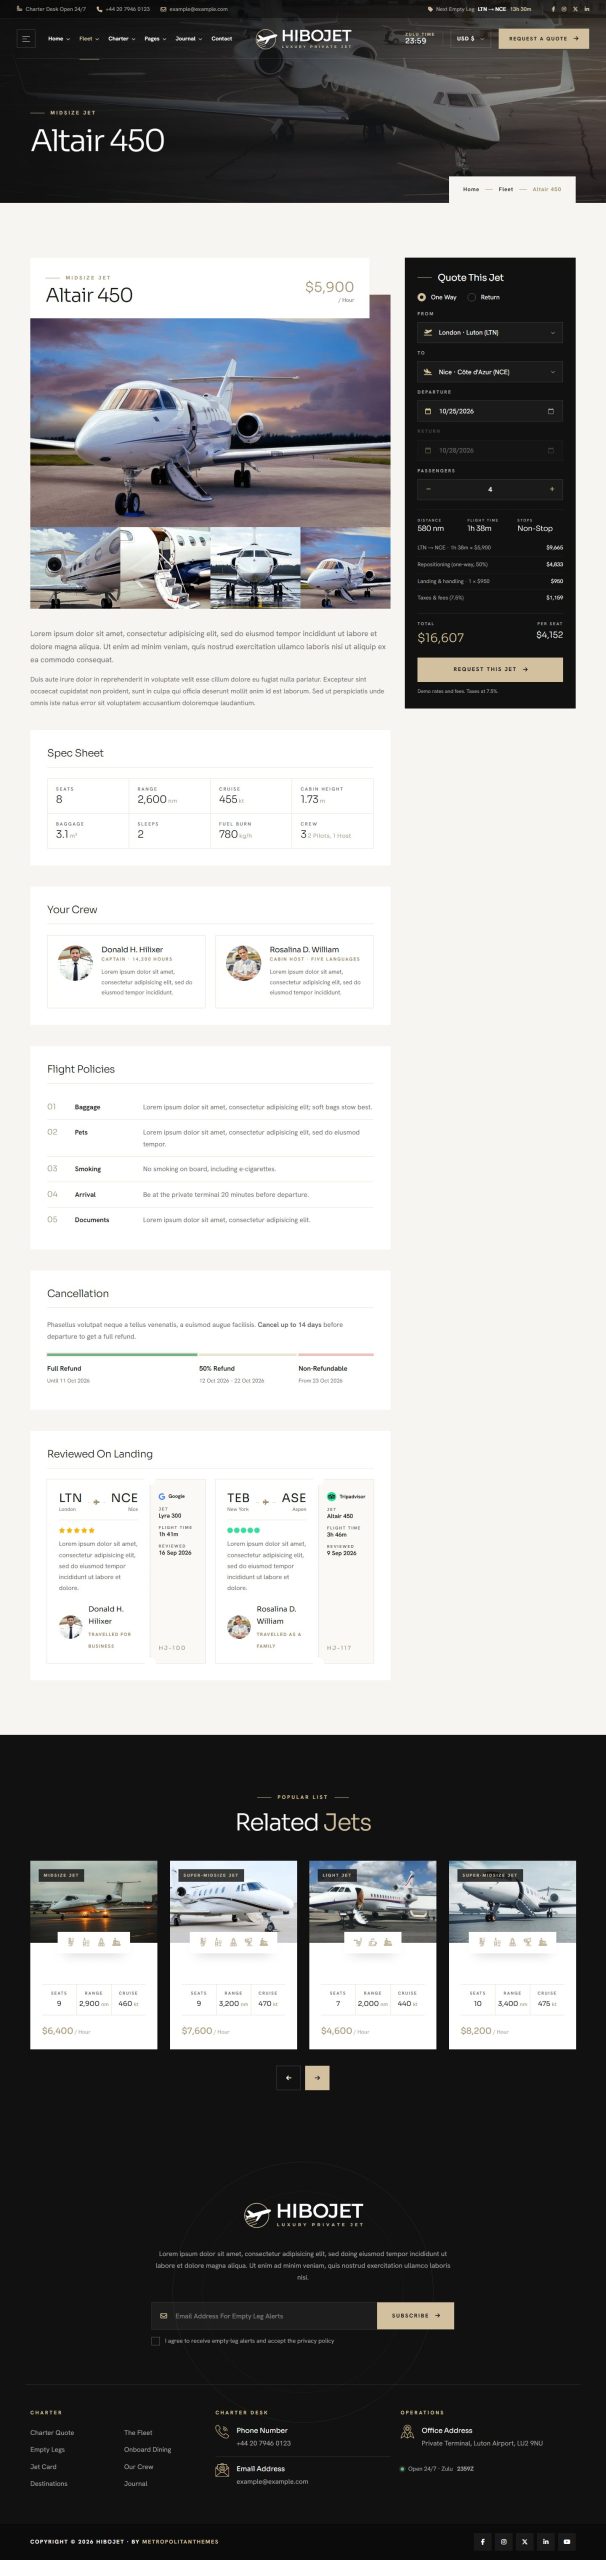606x2560 pixels.
Task: Open LinkedIn icon in the top bar
Action: 587,9
